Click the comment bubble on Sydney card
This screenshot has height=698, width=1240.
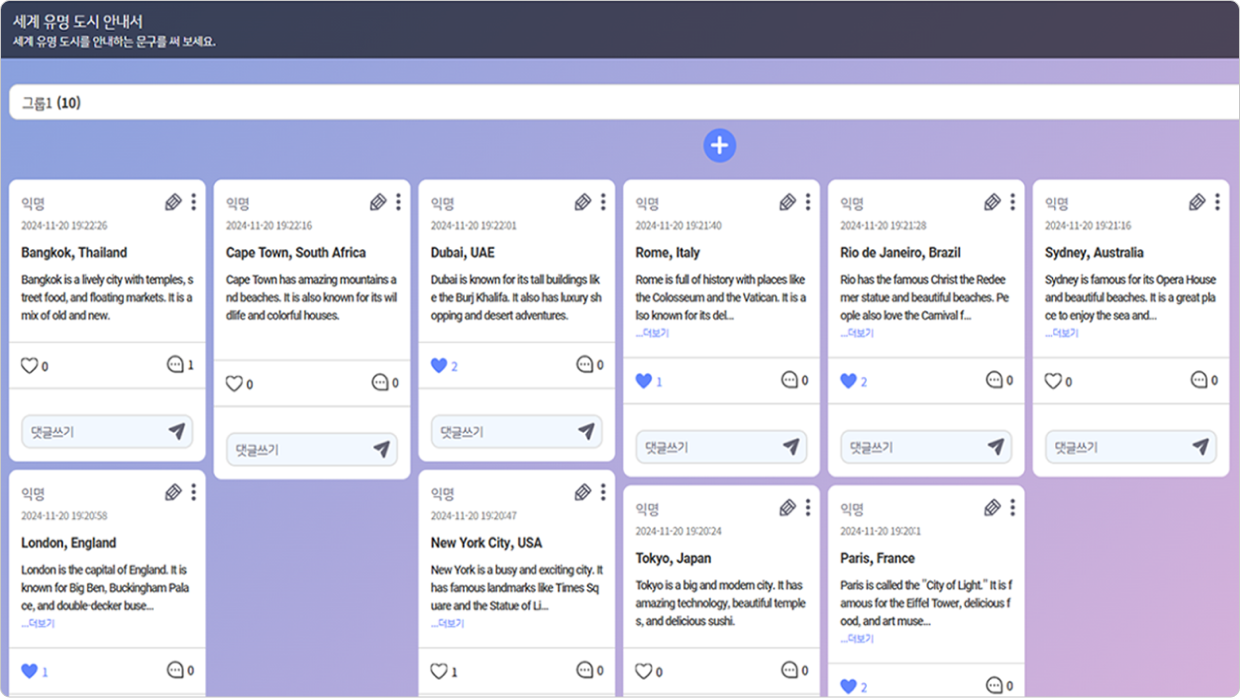[x=1199, y=380]
